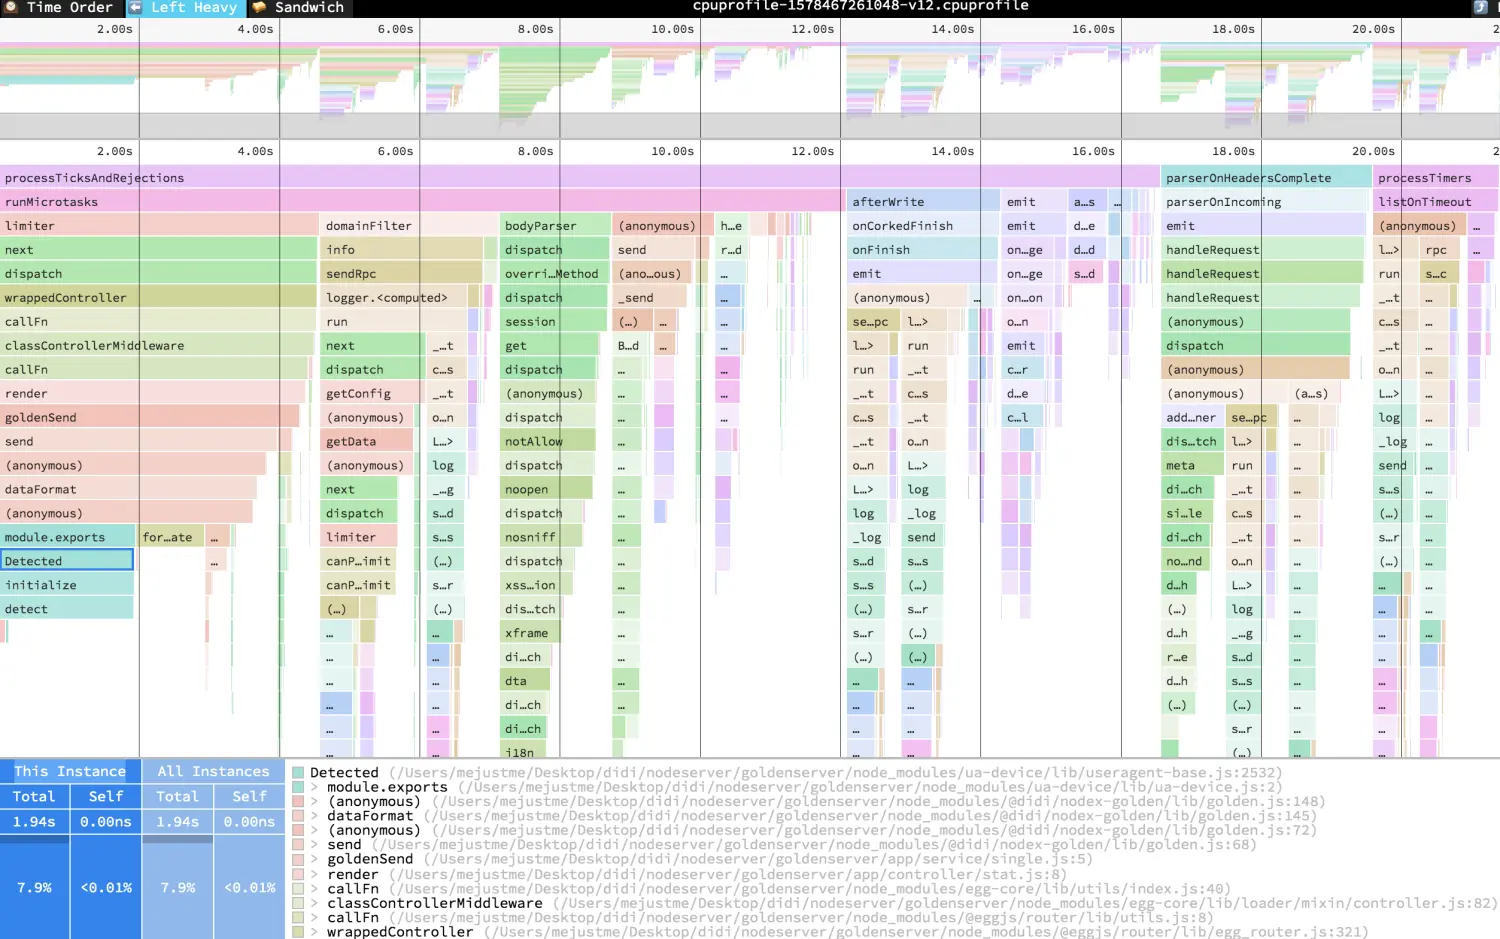Click the 'This Instance' stats header
The image size is (1500, 939).
tap(70, 771)
